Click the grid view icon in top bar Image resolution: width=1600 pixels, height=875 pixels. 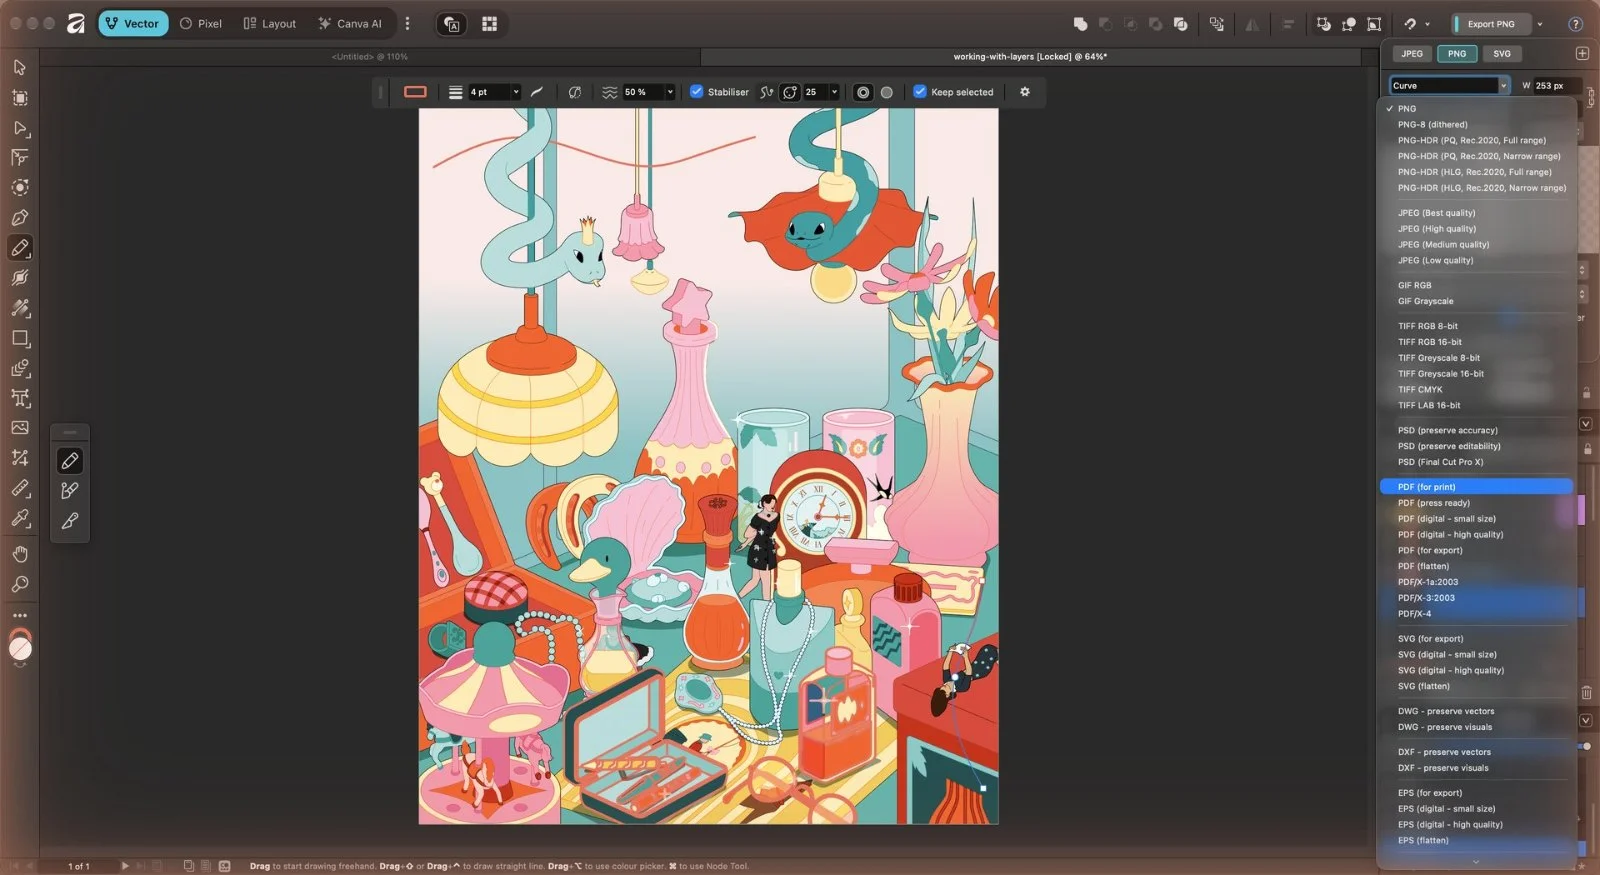[x=489, y=24]
